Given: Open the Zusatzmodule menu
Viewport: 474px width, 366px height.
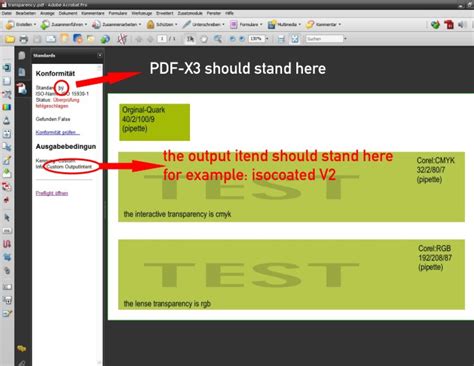Looking at the screenshot, I should point(190,13).
